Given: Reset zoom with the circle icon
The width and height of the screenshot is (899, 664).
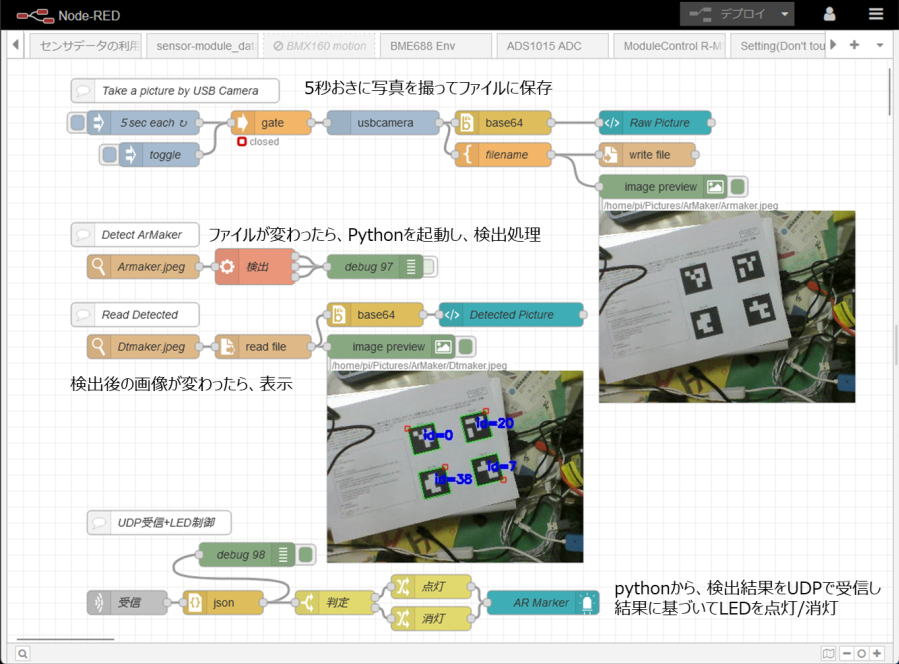Looking at the screenshot, I should pos(861,653).
